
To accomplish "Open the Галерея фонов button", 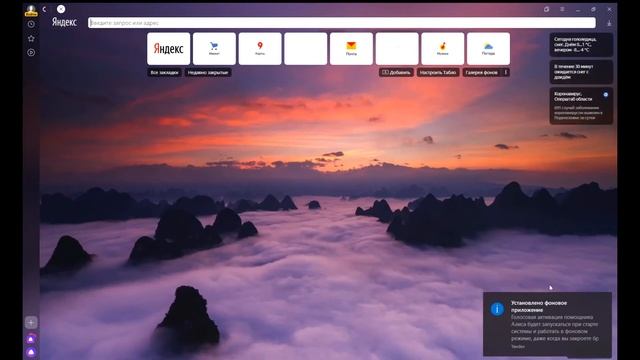I will click(482, 72).
